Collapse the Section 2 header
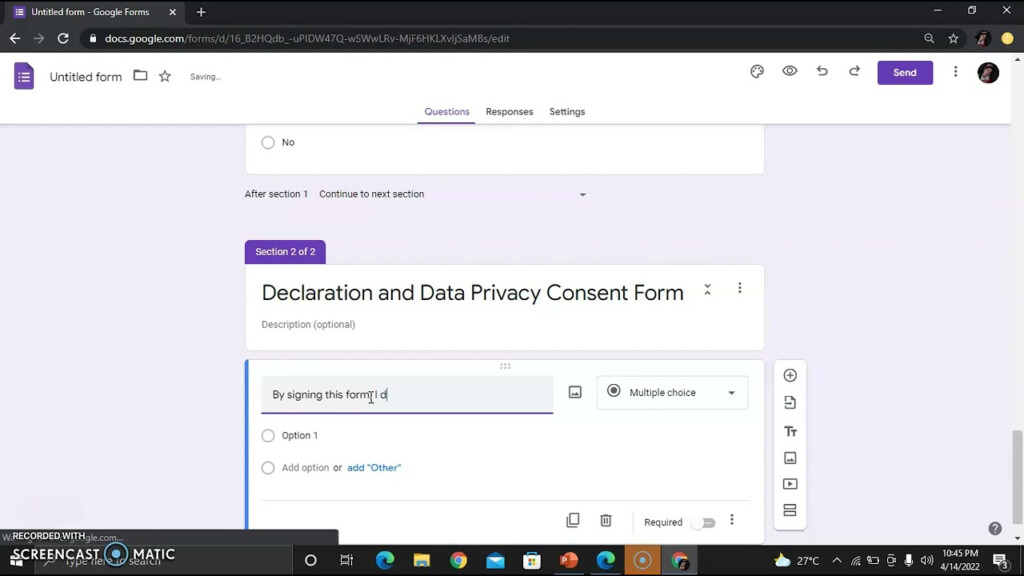This screenshot has width=1024, height=576. point(707,289)
